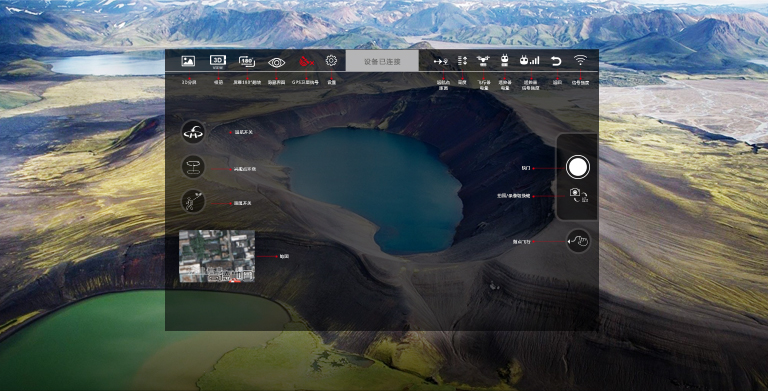The width and height of the screenshot is (768, 391).
Task: Click the return back arrow
Action: pos(556,61)
